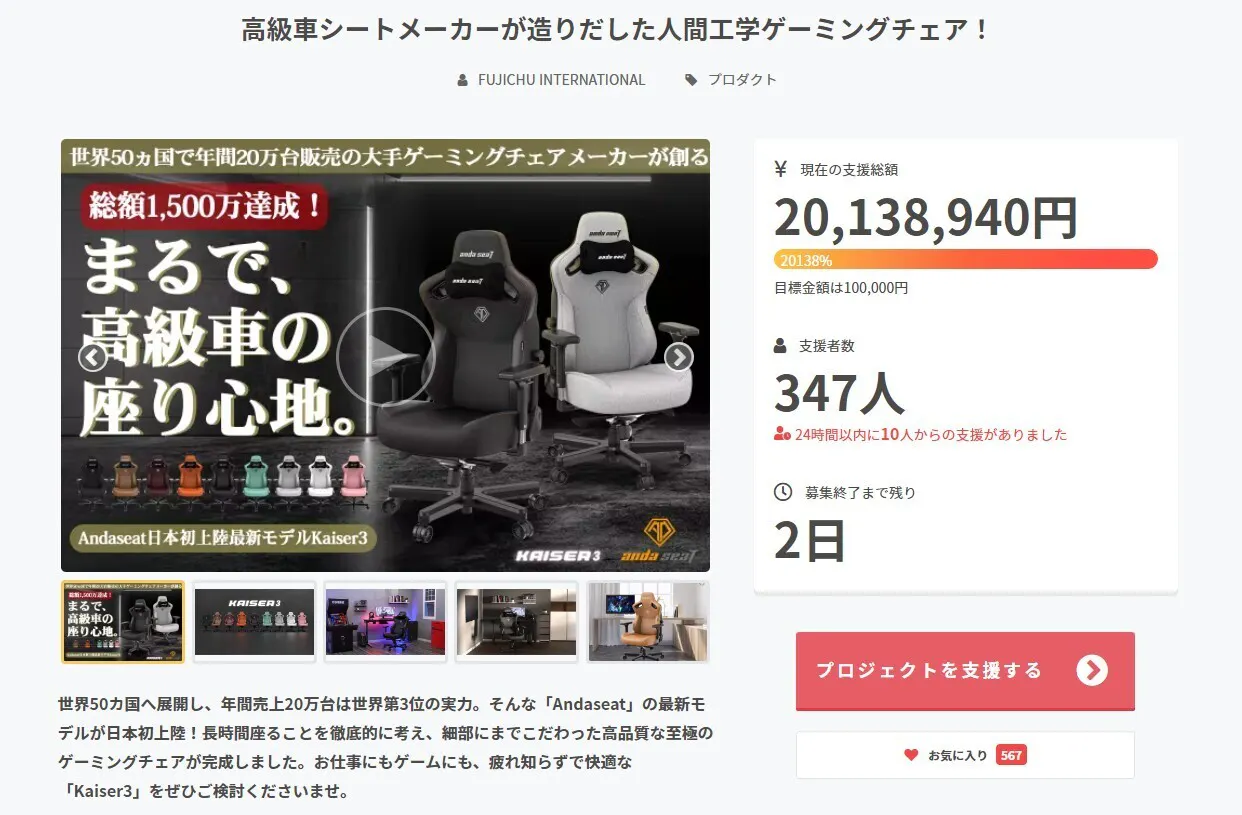
Task: Play the Kaiser3 promotional video
Action: point(385,356)
